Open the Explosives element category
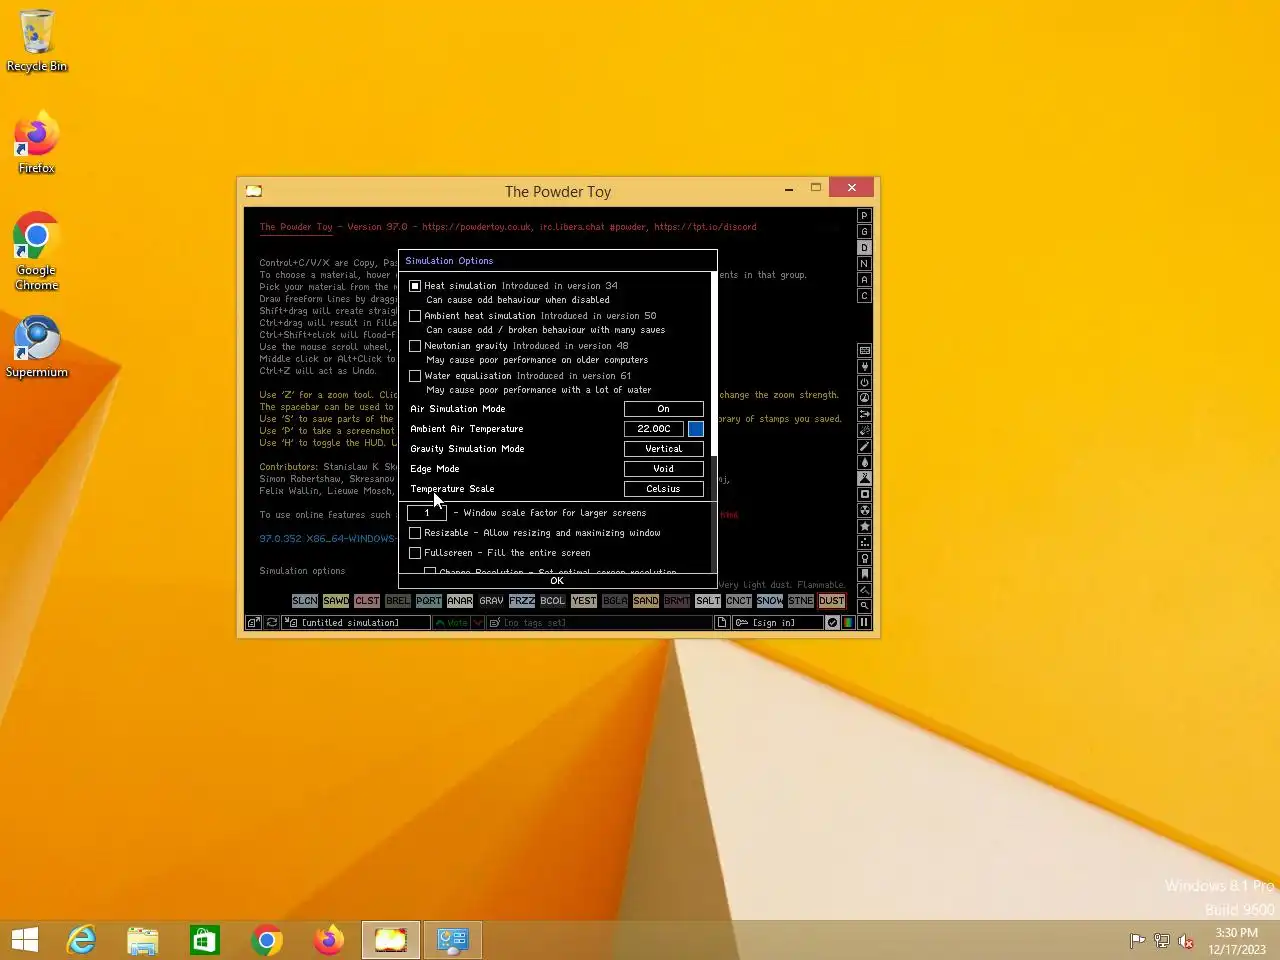This screenshot has width=1280, height=960. (x=865, y=430)
